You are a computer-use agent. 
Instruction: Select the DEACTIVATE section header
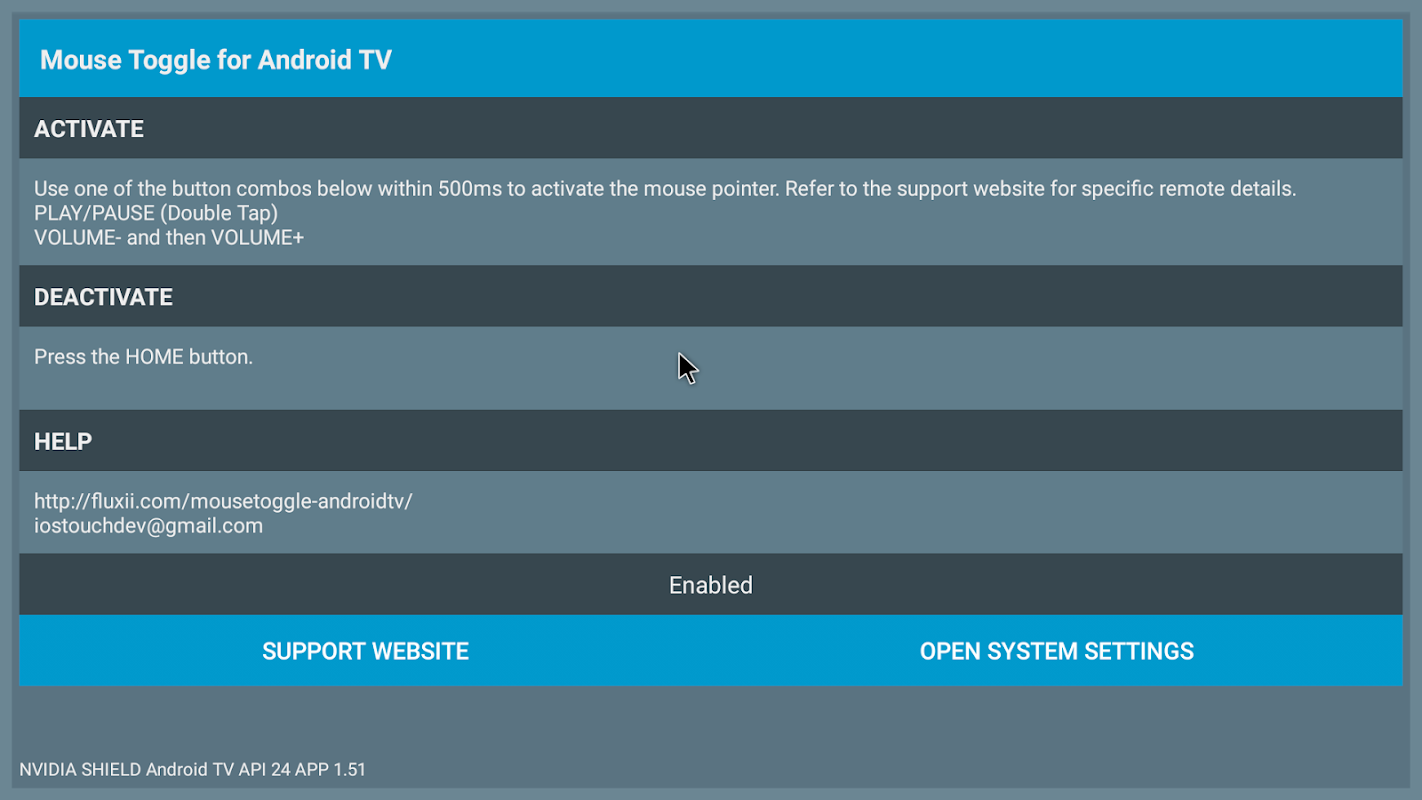711,297
